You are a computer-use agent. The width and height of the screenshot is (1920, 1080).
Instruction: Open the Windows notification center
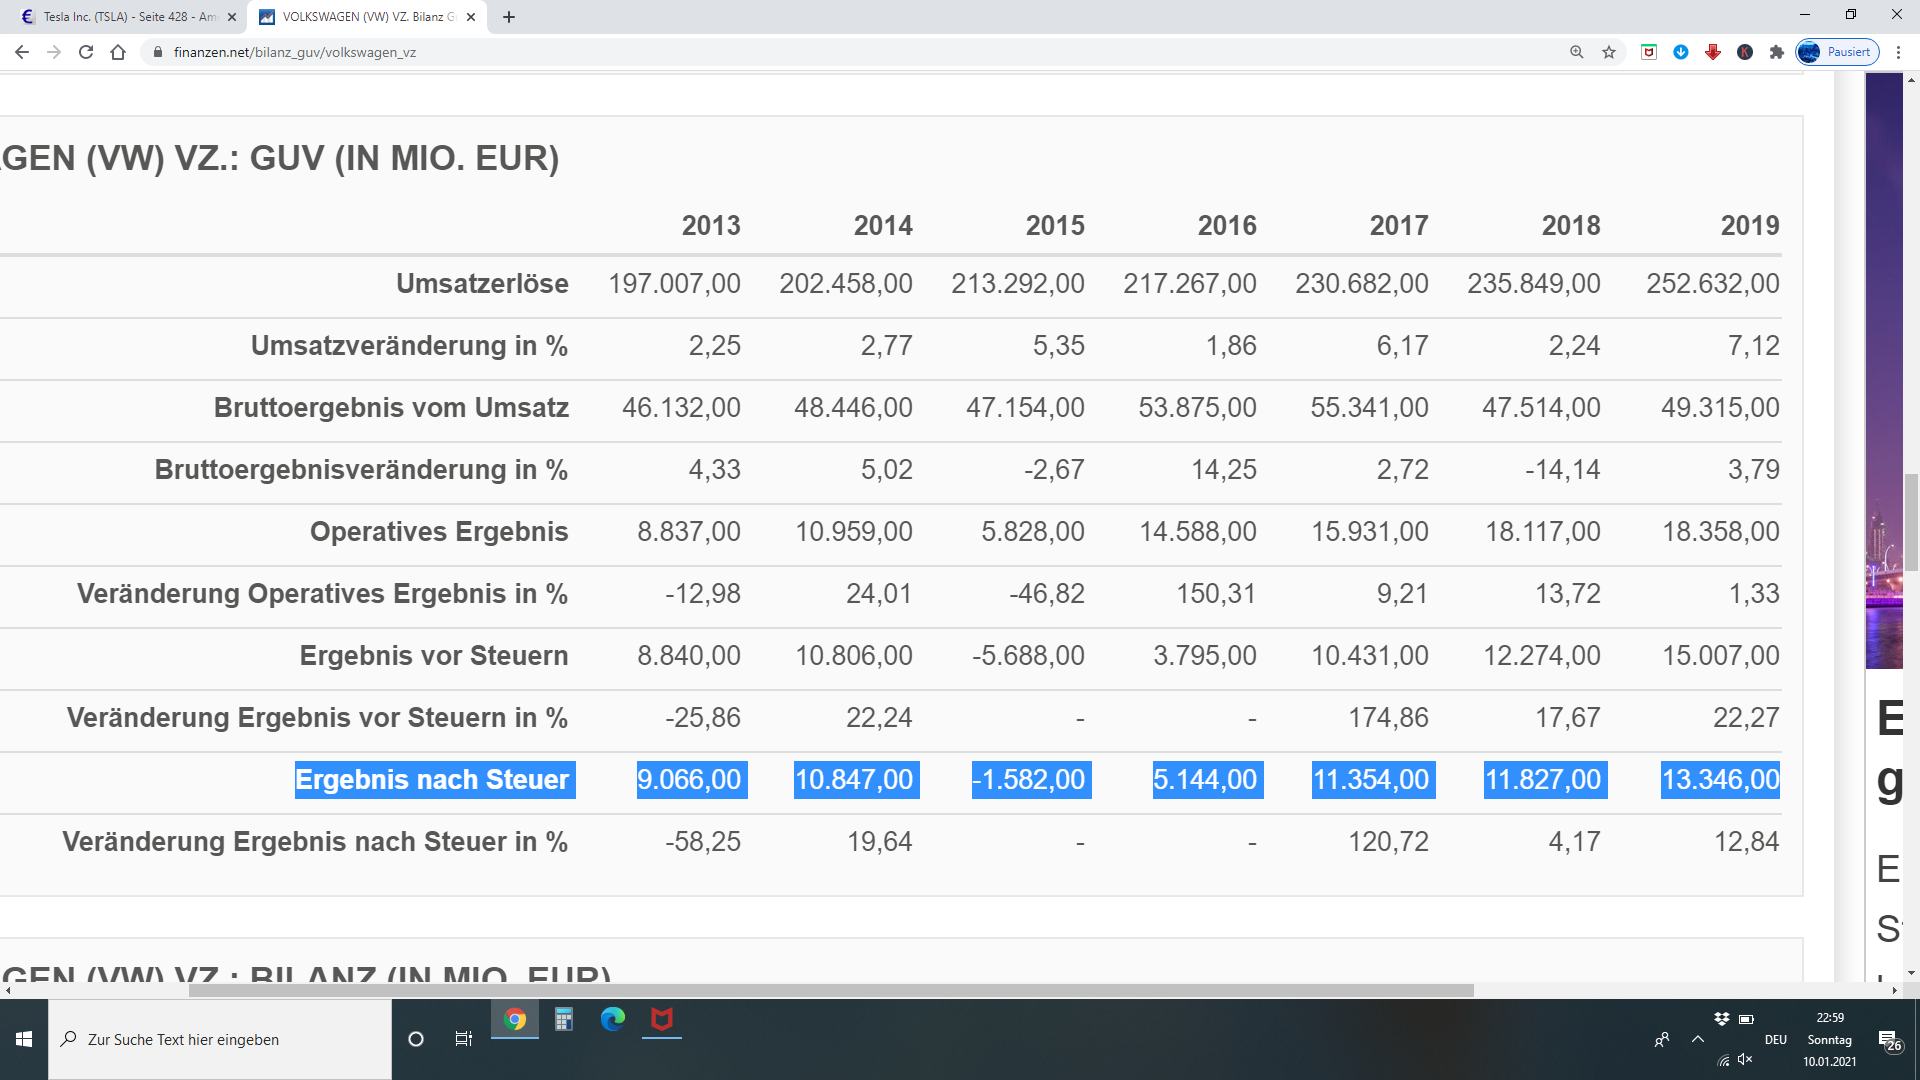pos(1889,1040)
